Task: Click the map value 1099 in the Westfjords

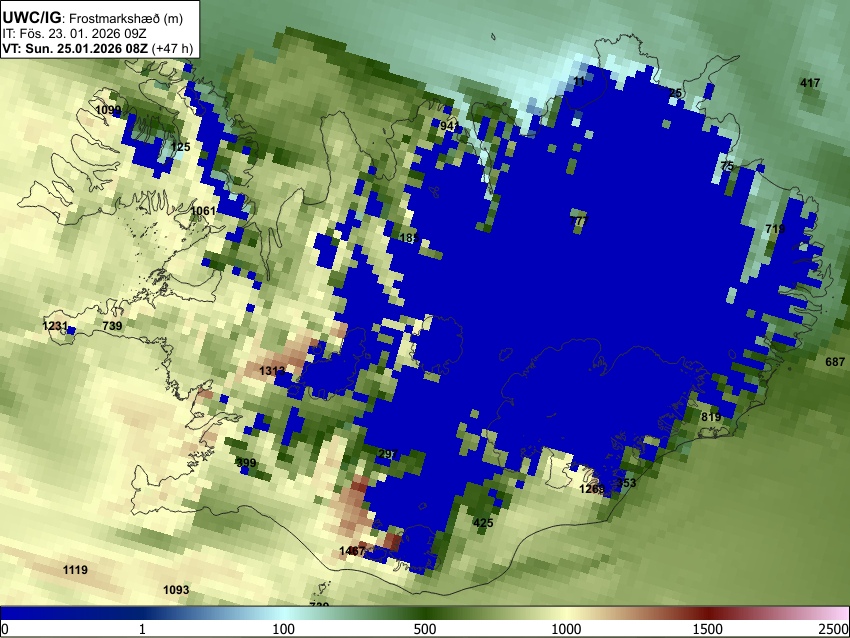Action: click(x=108, y=111)
